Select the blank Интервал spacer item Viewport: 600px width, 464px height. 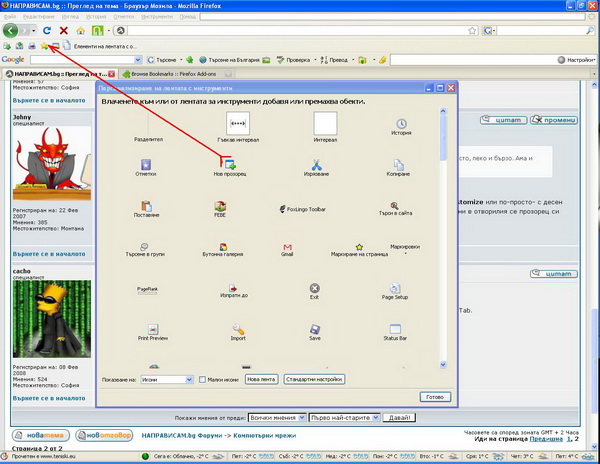(325, 127)
